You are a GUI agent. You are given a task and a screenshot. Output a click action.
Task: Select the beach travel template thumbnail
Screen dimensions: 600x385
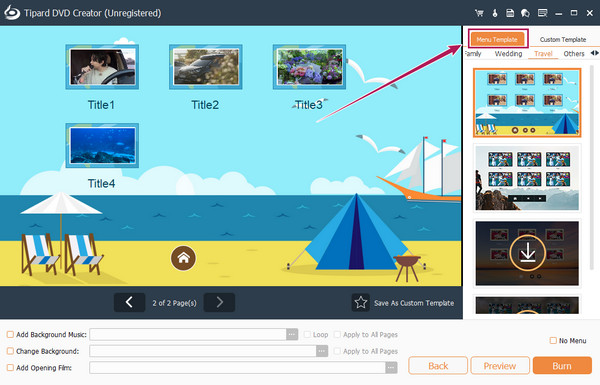click(x=527, y=103)
